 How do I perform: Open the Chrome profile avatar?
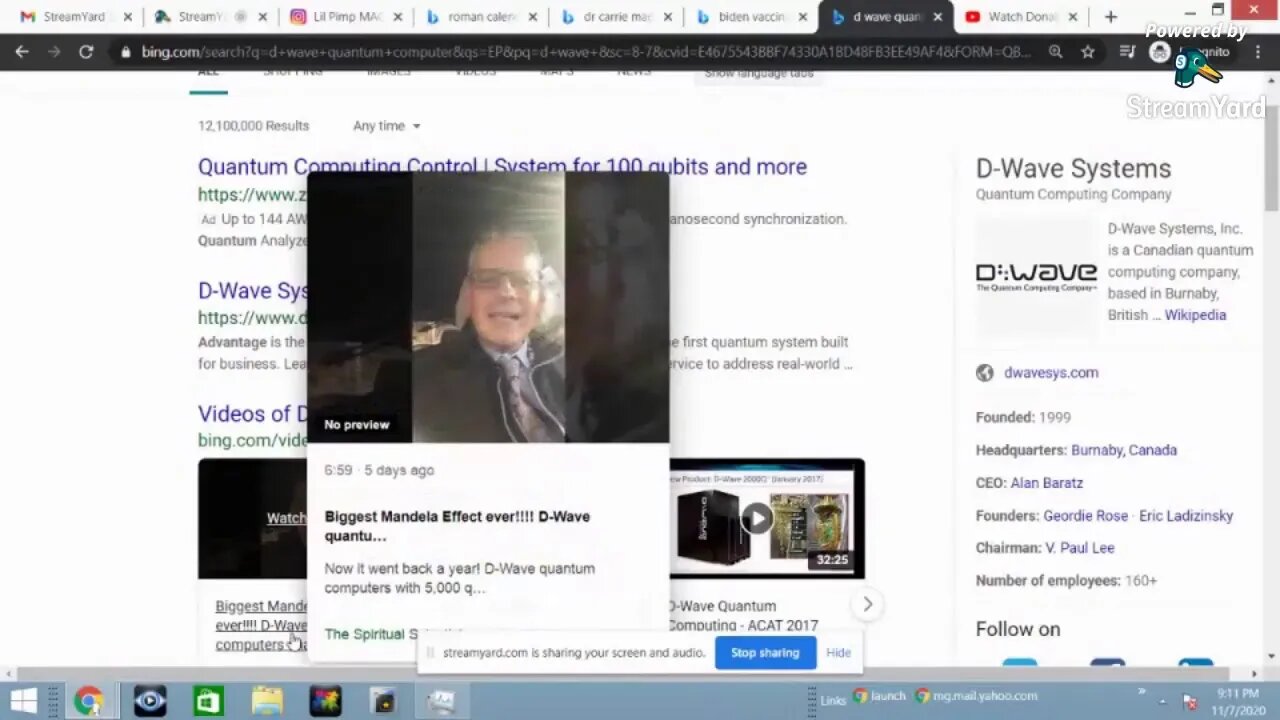click(1159, 52)
